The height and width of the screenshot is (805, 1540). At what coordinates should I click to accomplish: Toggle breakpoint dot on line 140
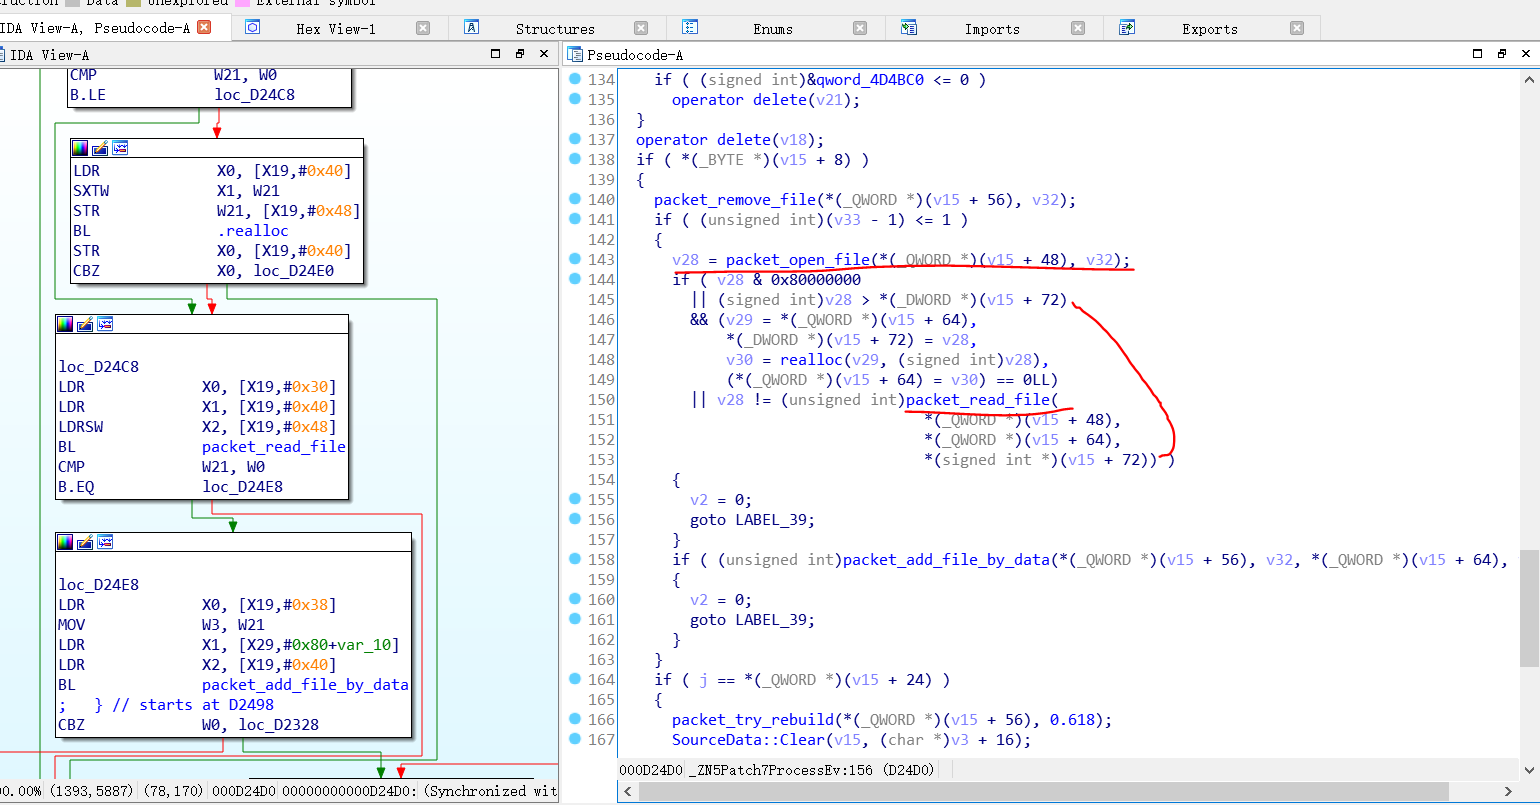click(x=575, y=198)
